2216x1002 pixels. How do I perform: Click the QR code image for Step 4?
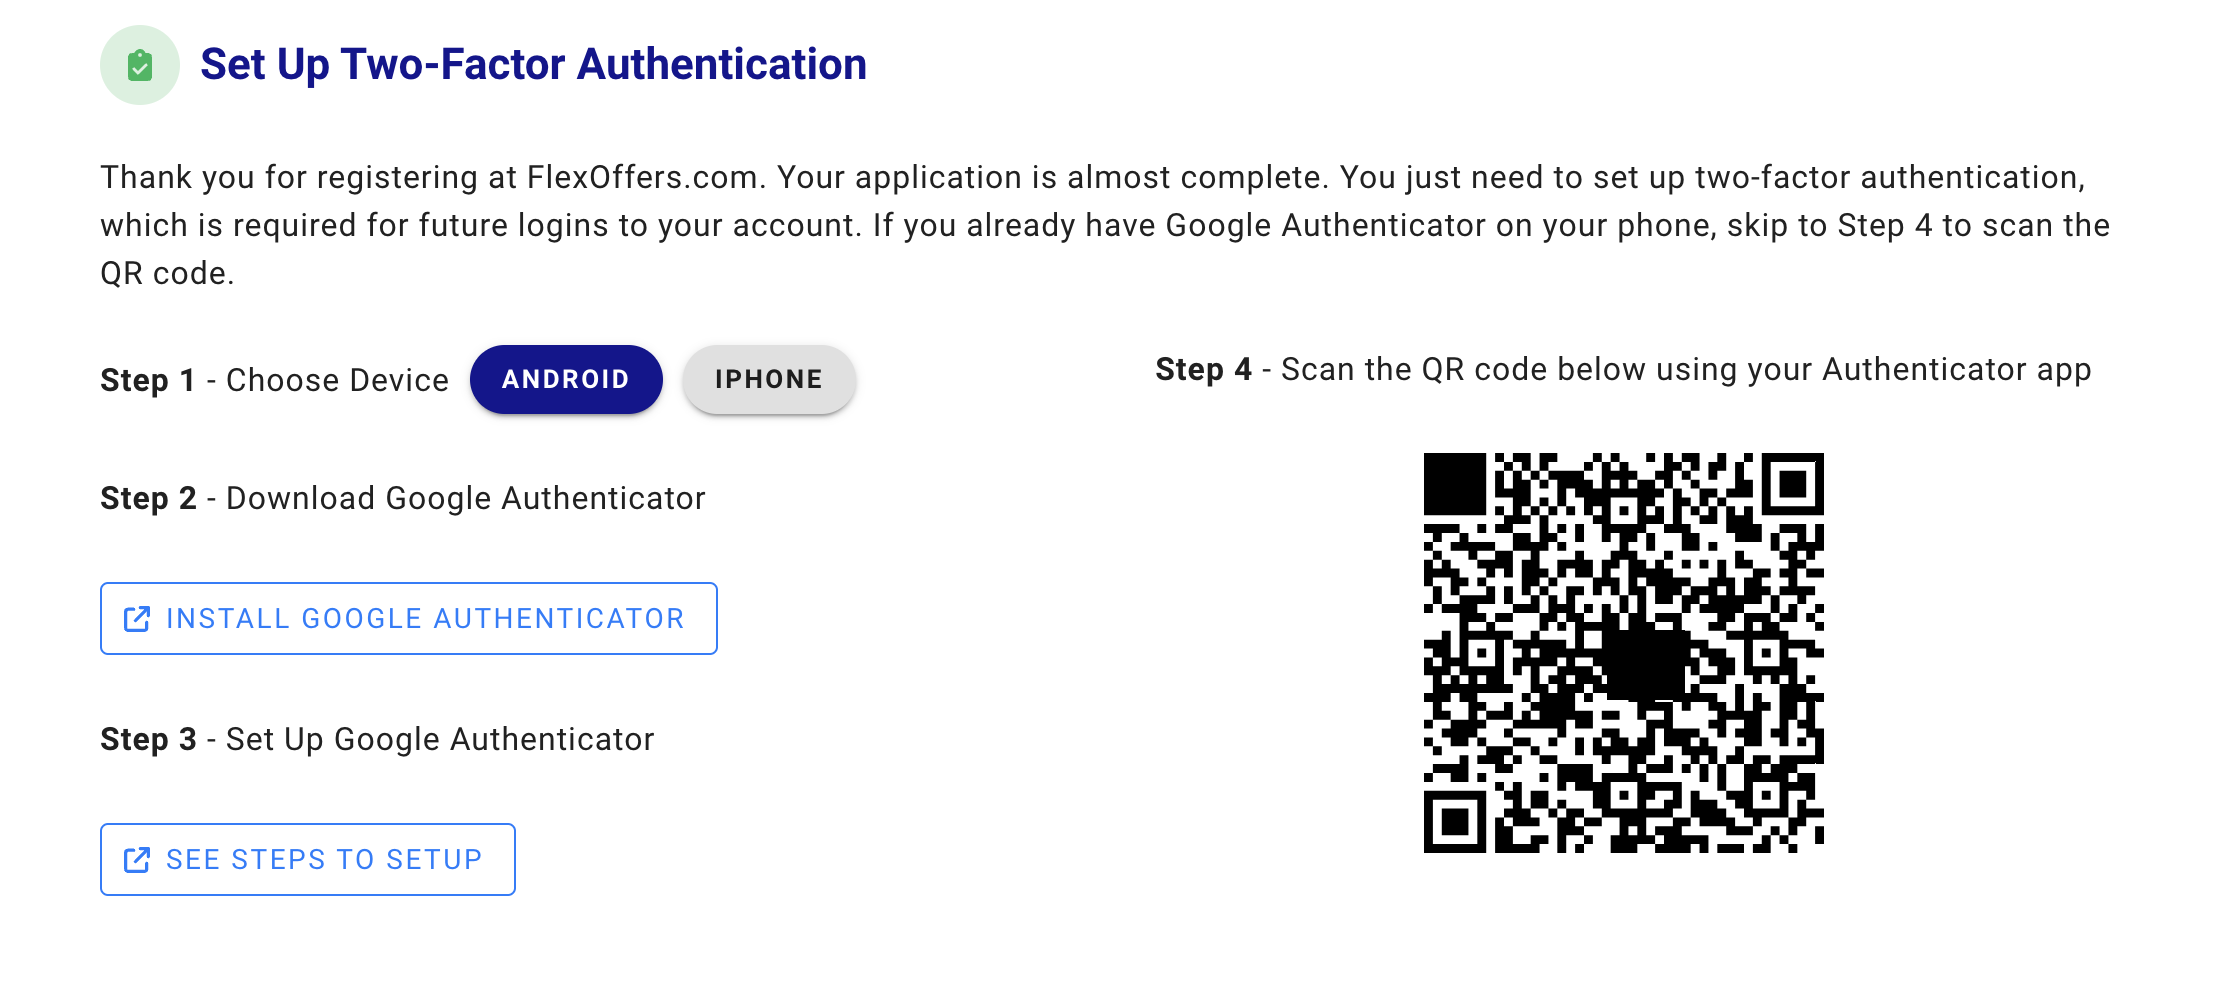click(1625, 655)
